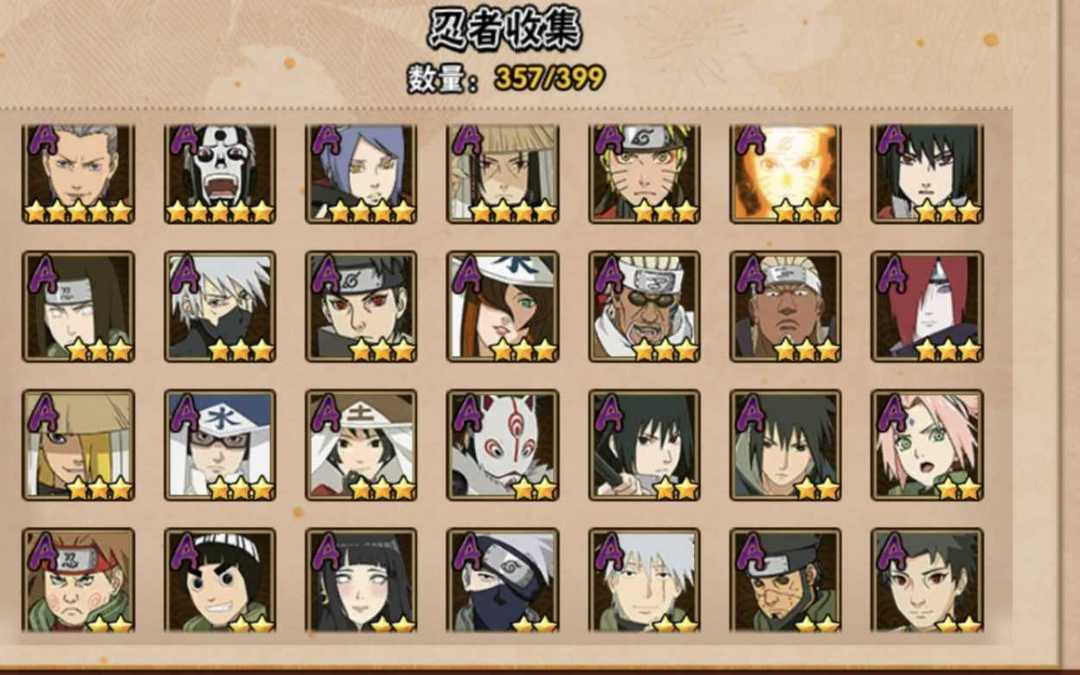
Task: Select the dark-skinned ninja with white headband
Action: pos(785,307)
